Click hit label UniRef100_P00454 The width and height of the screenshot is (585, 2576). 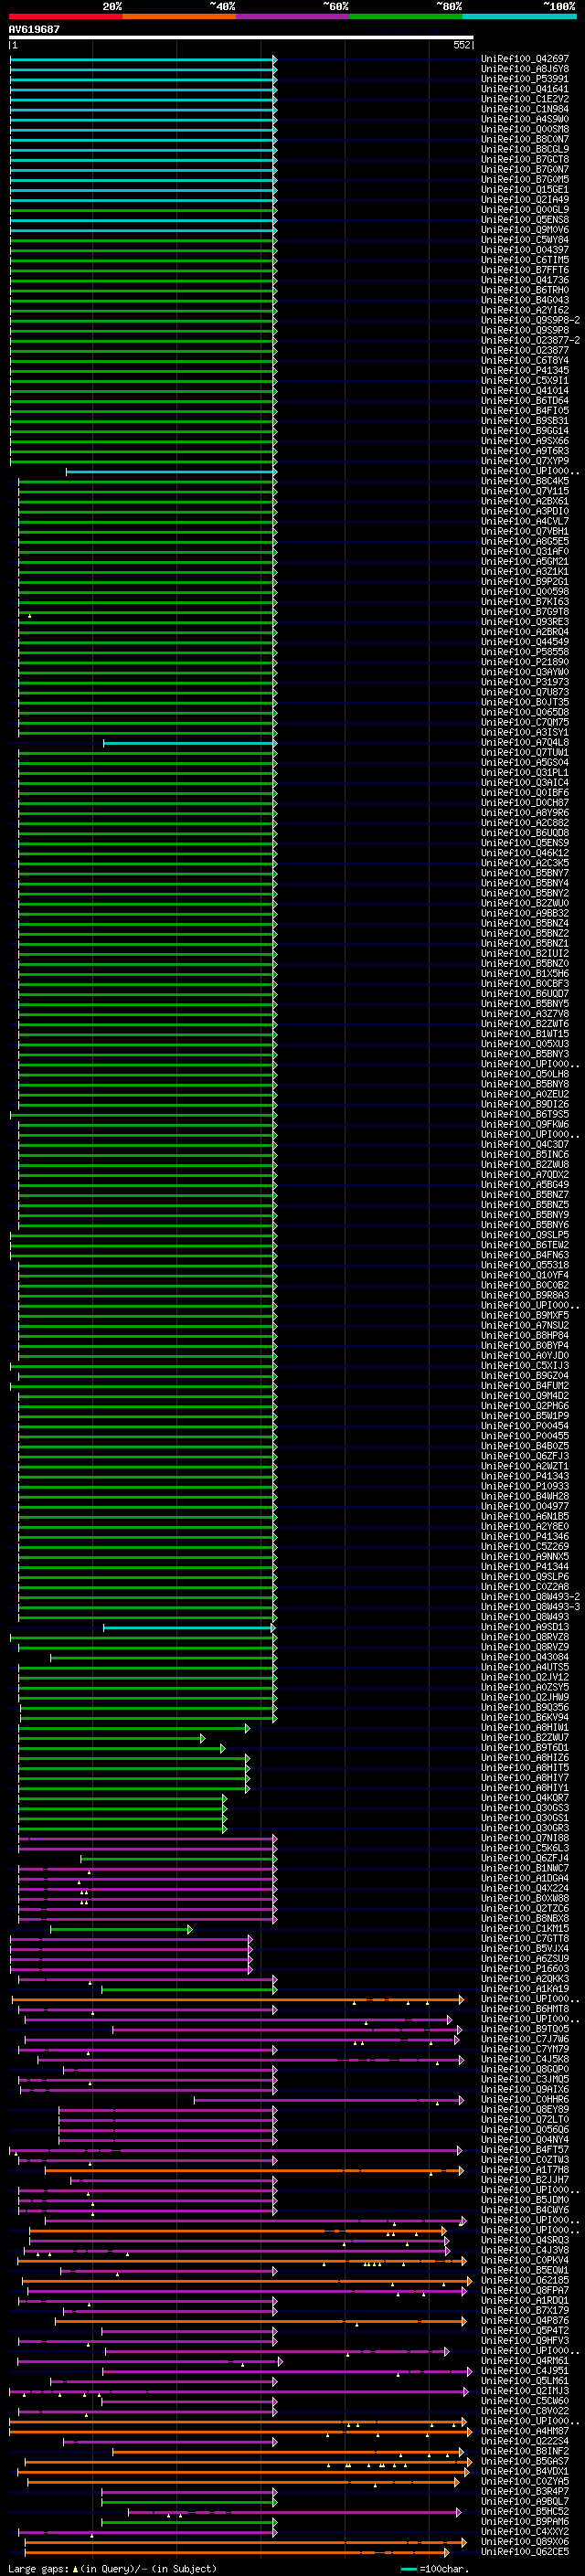(x=524, y=1426)
